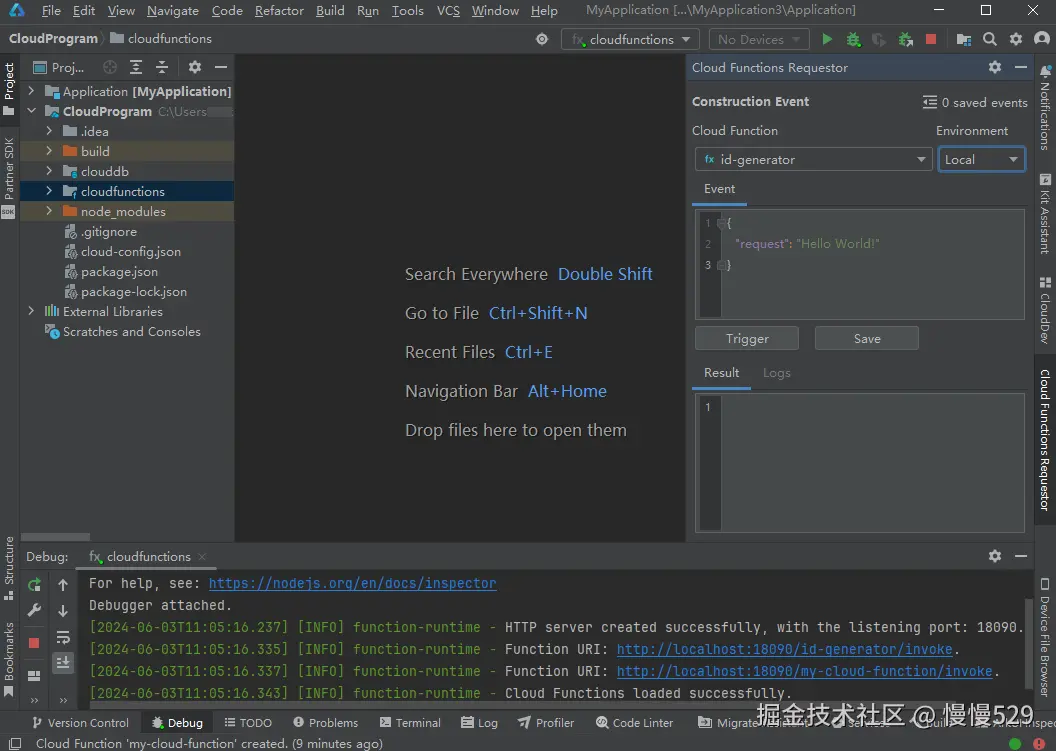This screenshot has height=751, width=1056.
Task: Open account avatar icon in toolbar
Action: click(1041, 39)
